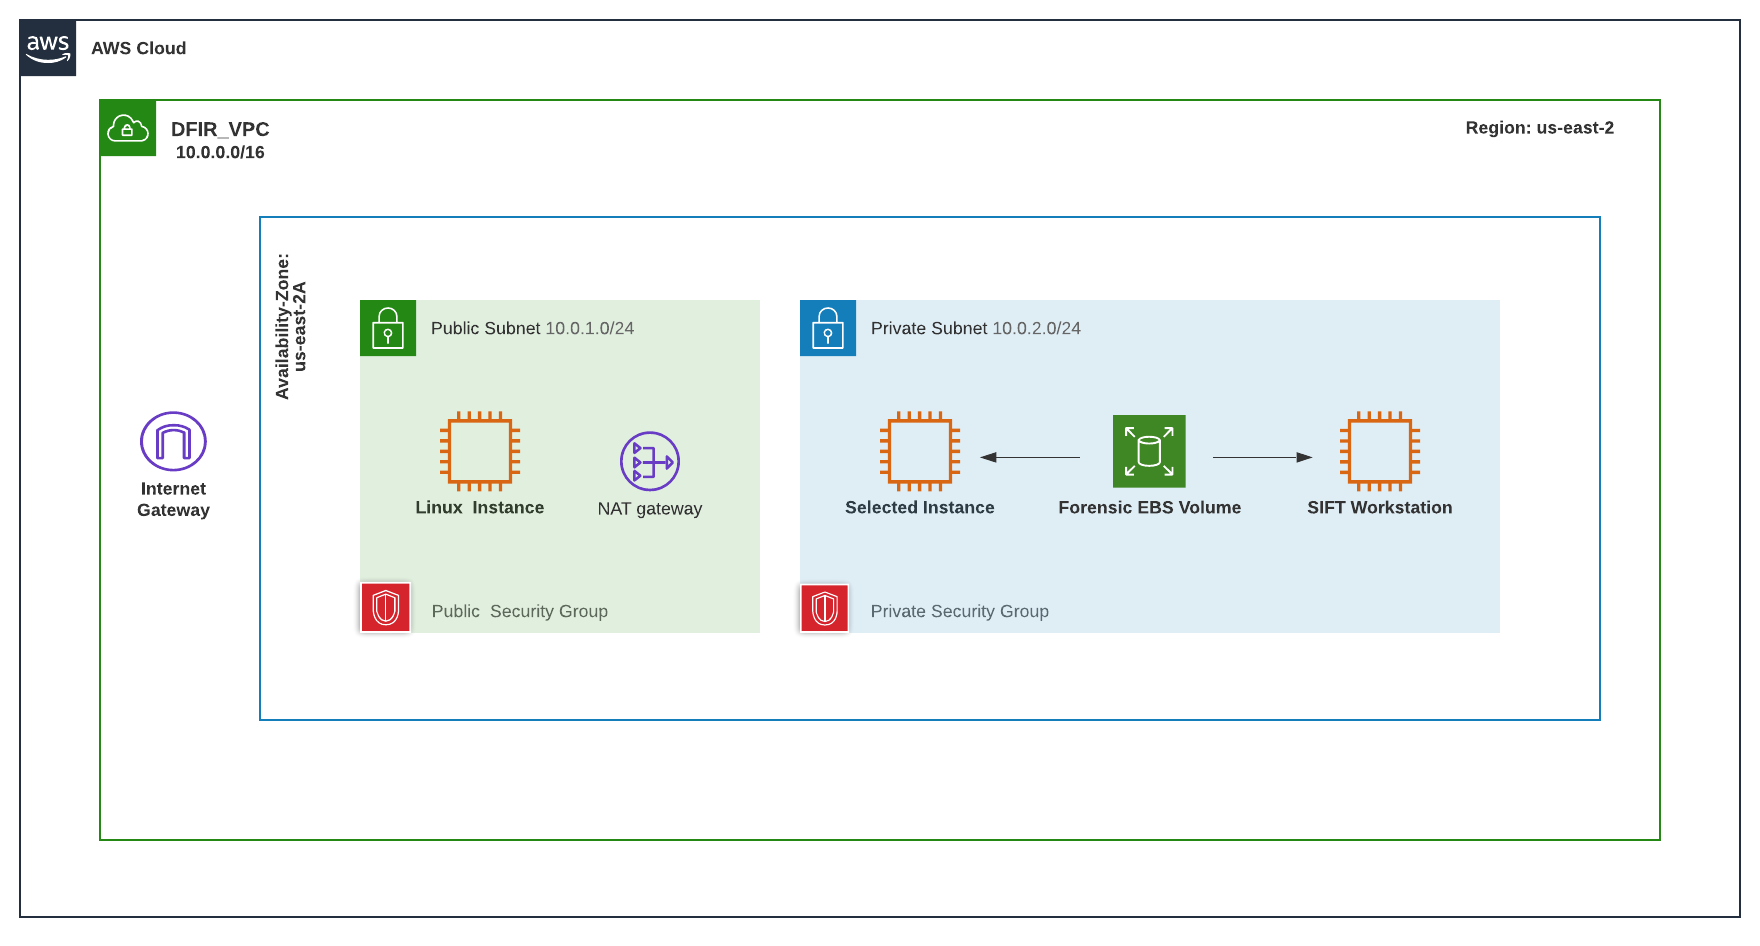Image resolution: width=1760 pixels, height=946 pixels.
Task: Select the NAT gateway icon
Action: tap(650, 461)
